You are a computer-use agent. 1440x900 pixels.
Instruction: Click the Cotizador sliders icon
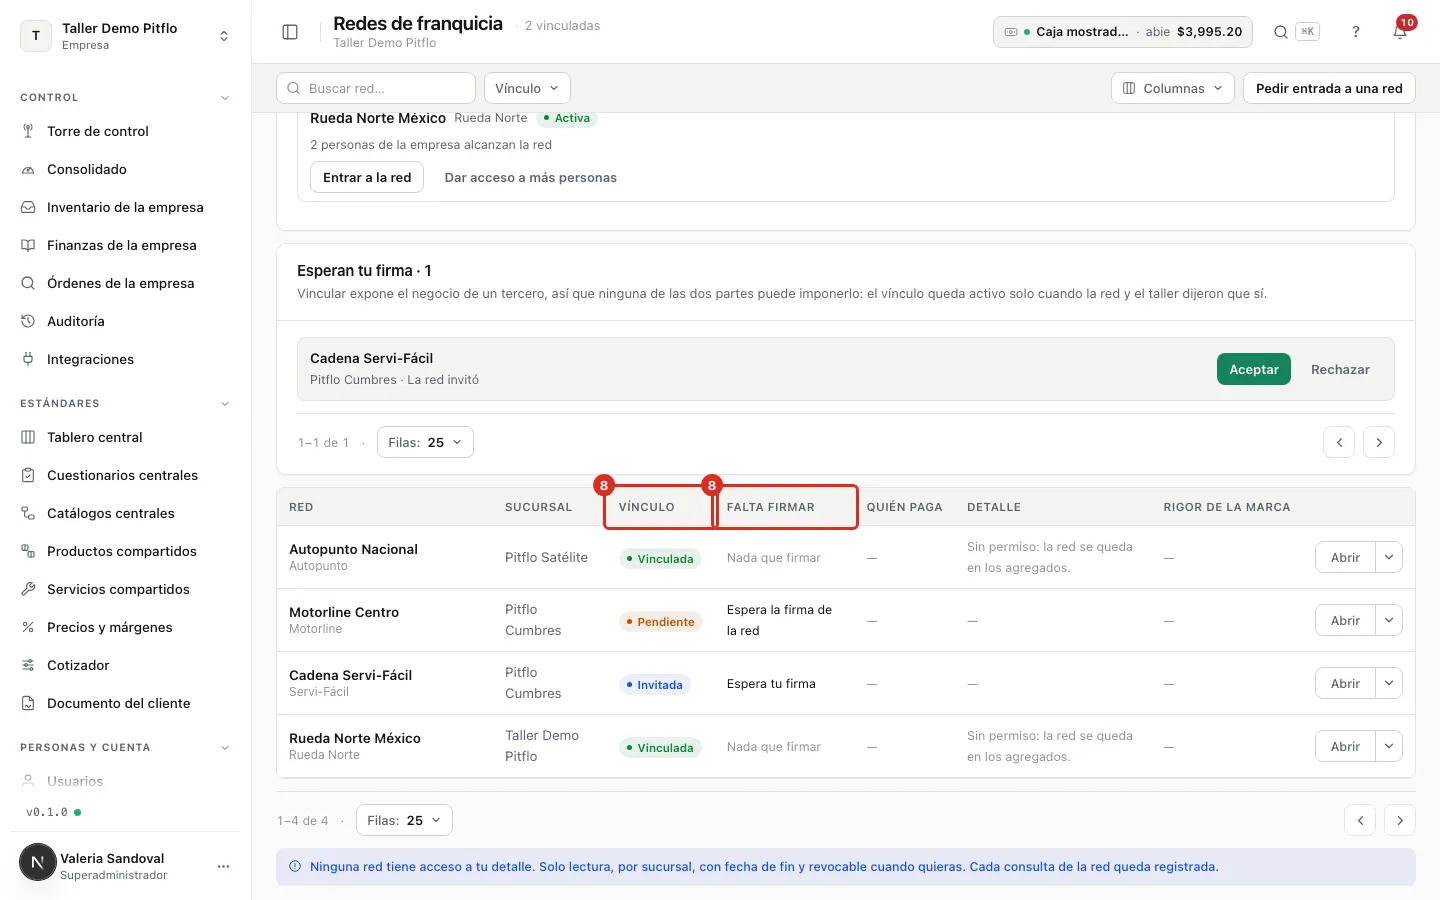28,665
